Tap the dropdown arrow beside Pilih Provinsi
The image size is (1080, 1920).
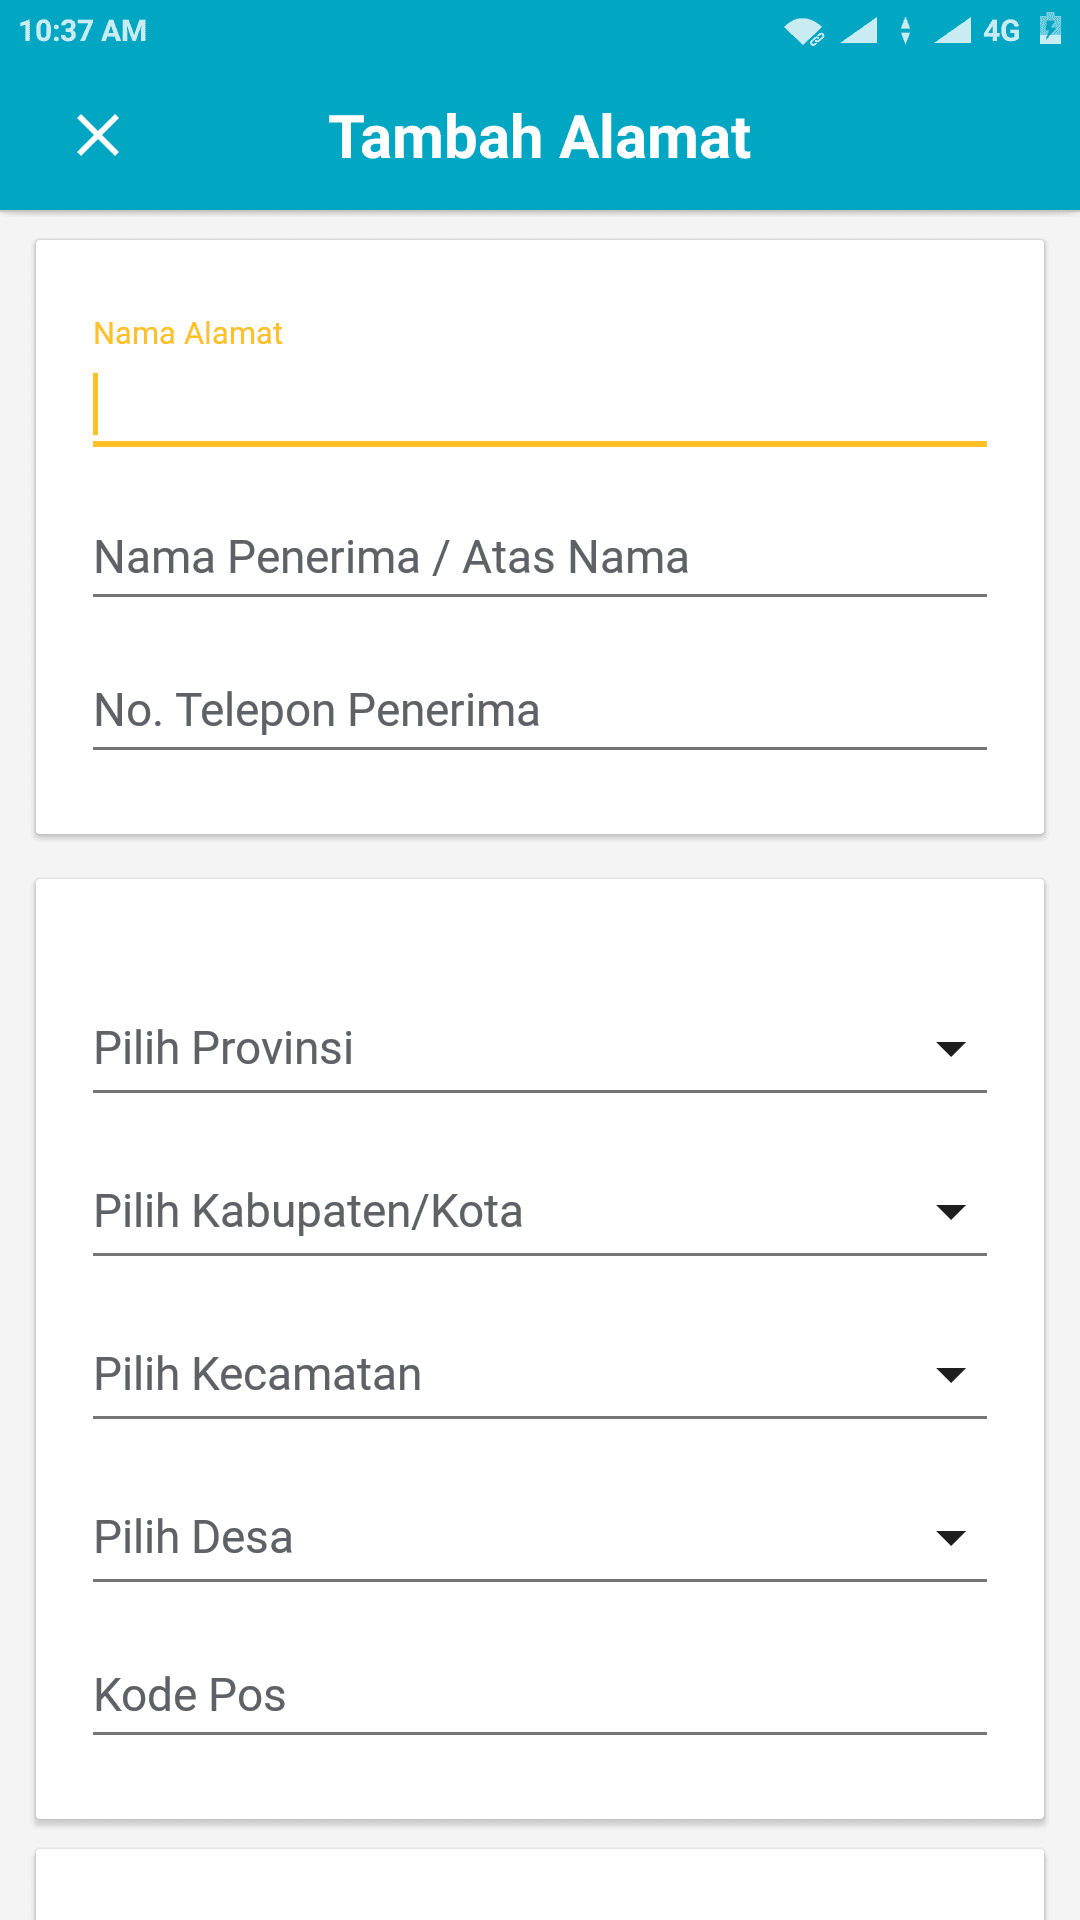(x=951, y=1049)
